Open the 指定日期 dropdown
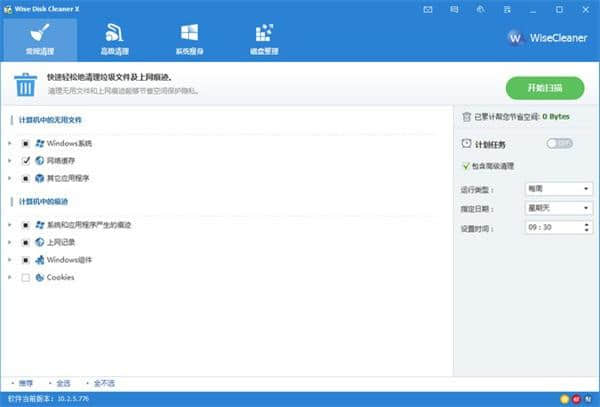Image resolution: width=600 pixels, height=407 pixels. click(557, 208)
